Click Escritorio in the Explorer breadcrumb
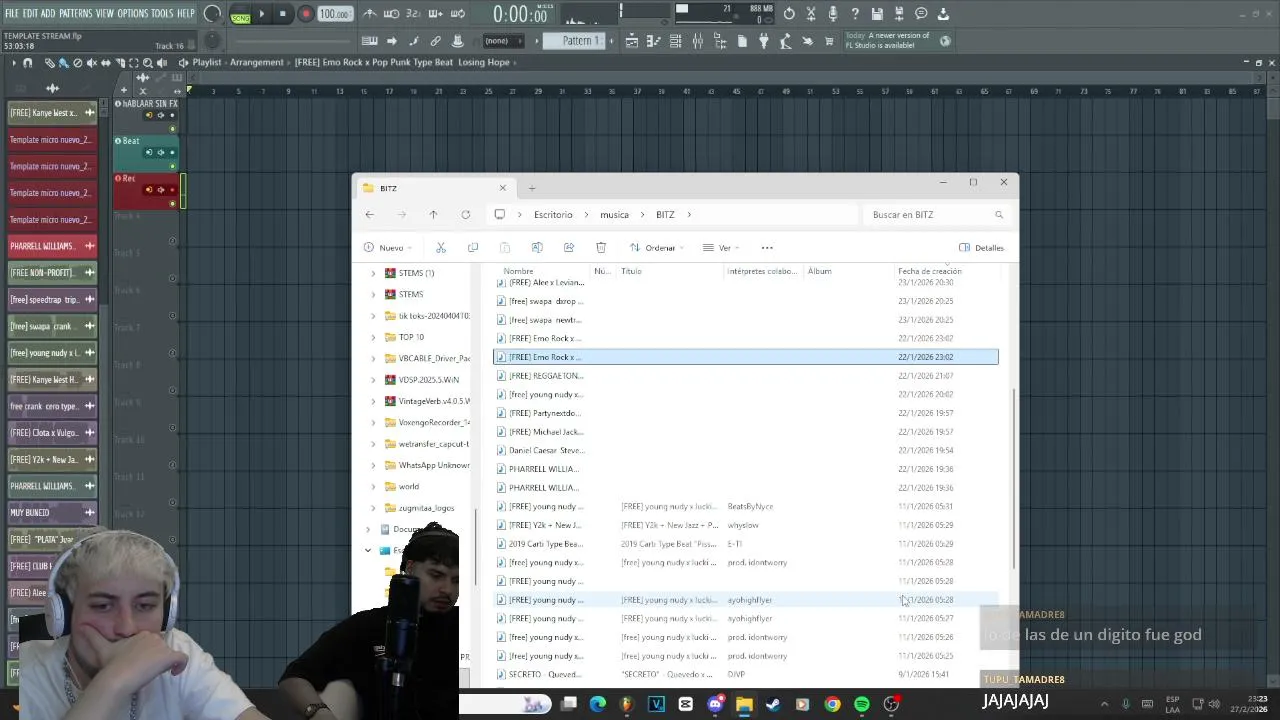This screenshot has width=1280, height=720. 553,214
